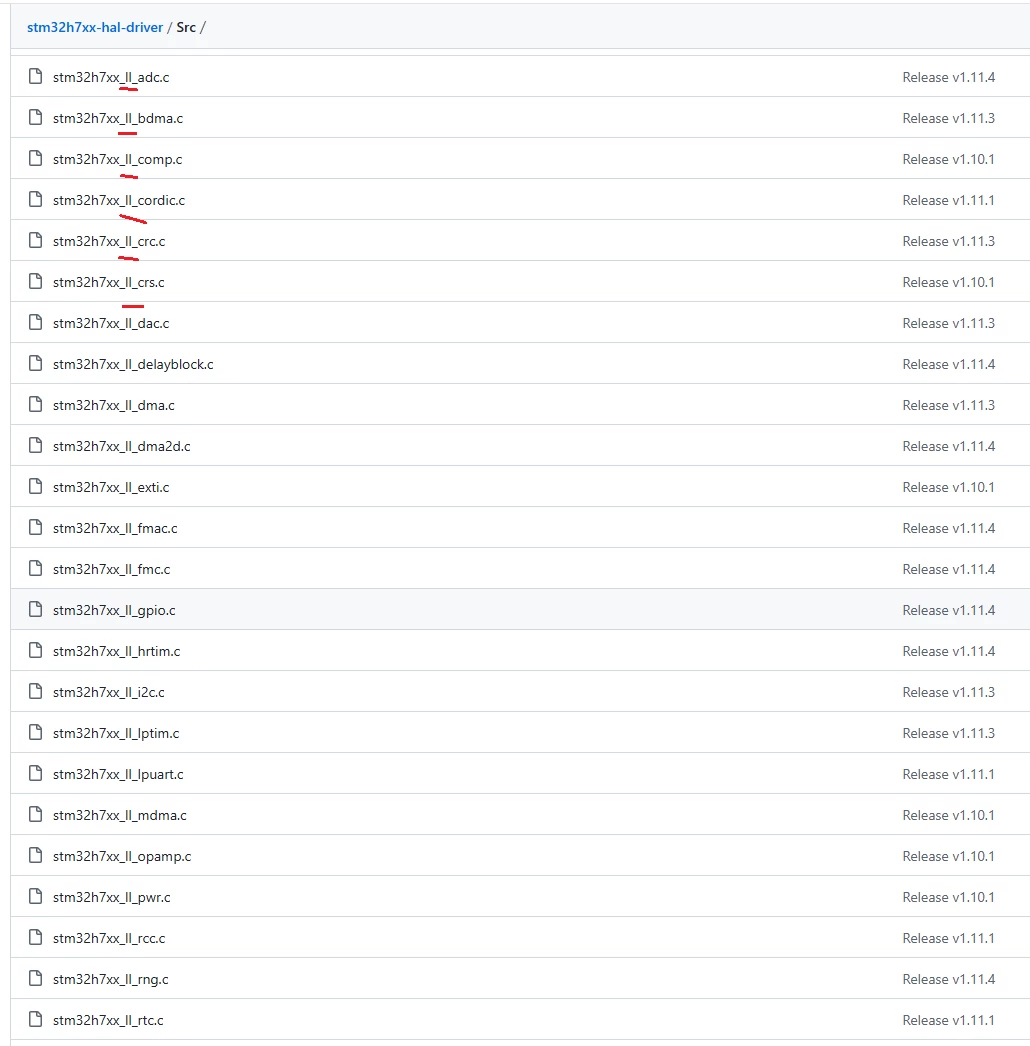Click file icon beside stm32h7xx_ll_comp.c
This screenshot has width=1030, height=1046.
(x=35, y=159)
